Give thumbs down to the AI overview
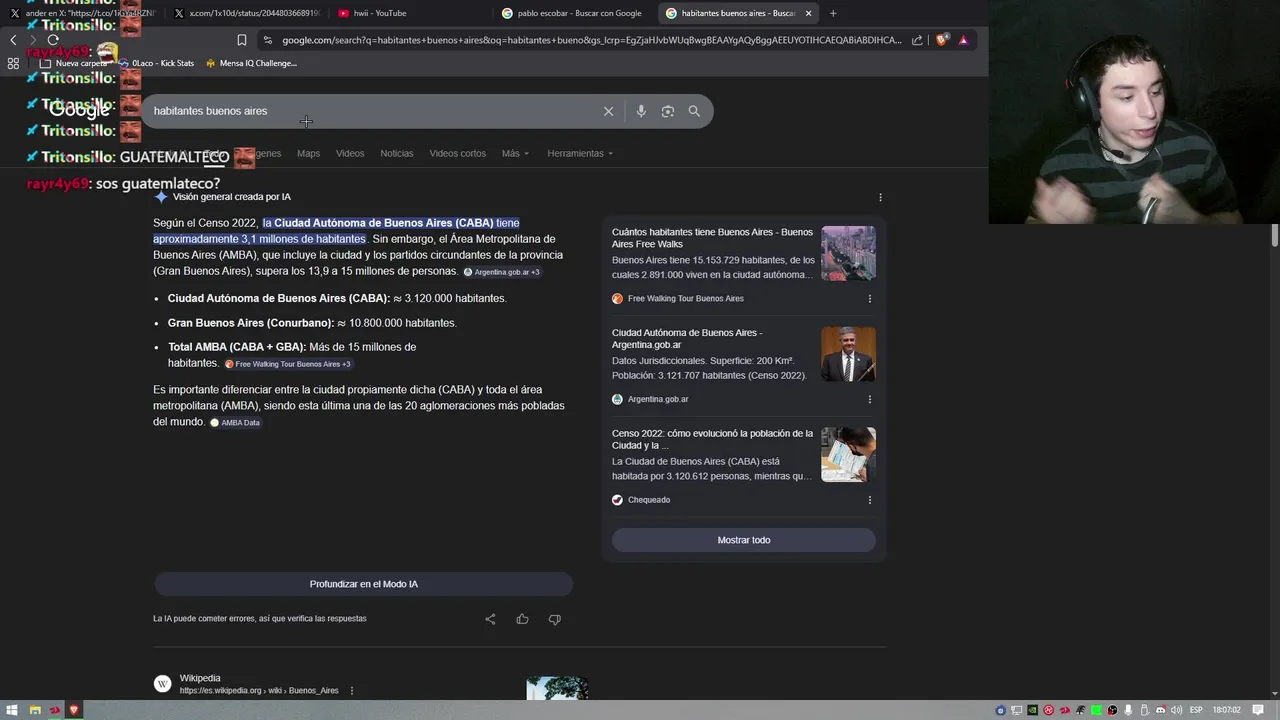The width and height of the screenshot is (1280, 720). pos(554,619)
